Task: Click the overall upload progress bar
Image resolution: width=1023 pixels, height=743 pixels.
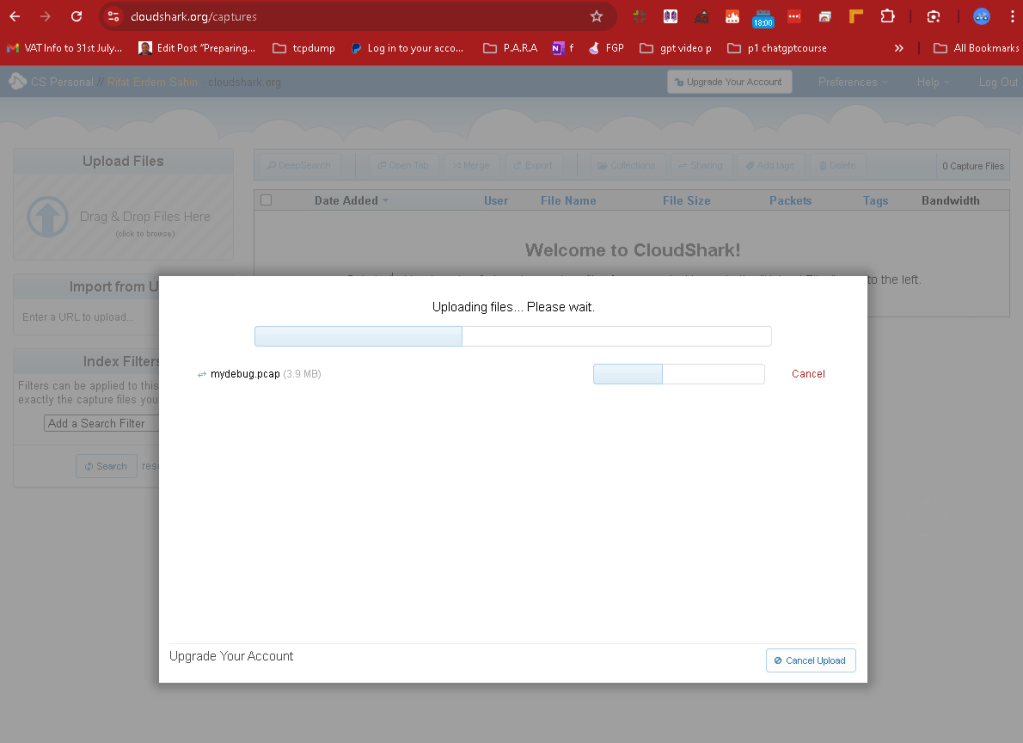Action: click(513, 337)
